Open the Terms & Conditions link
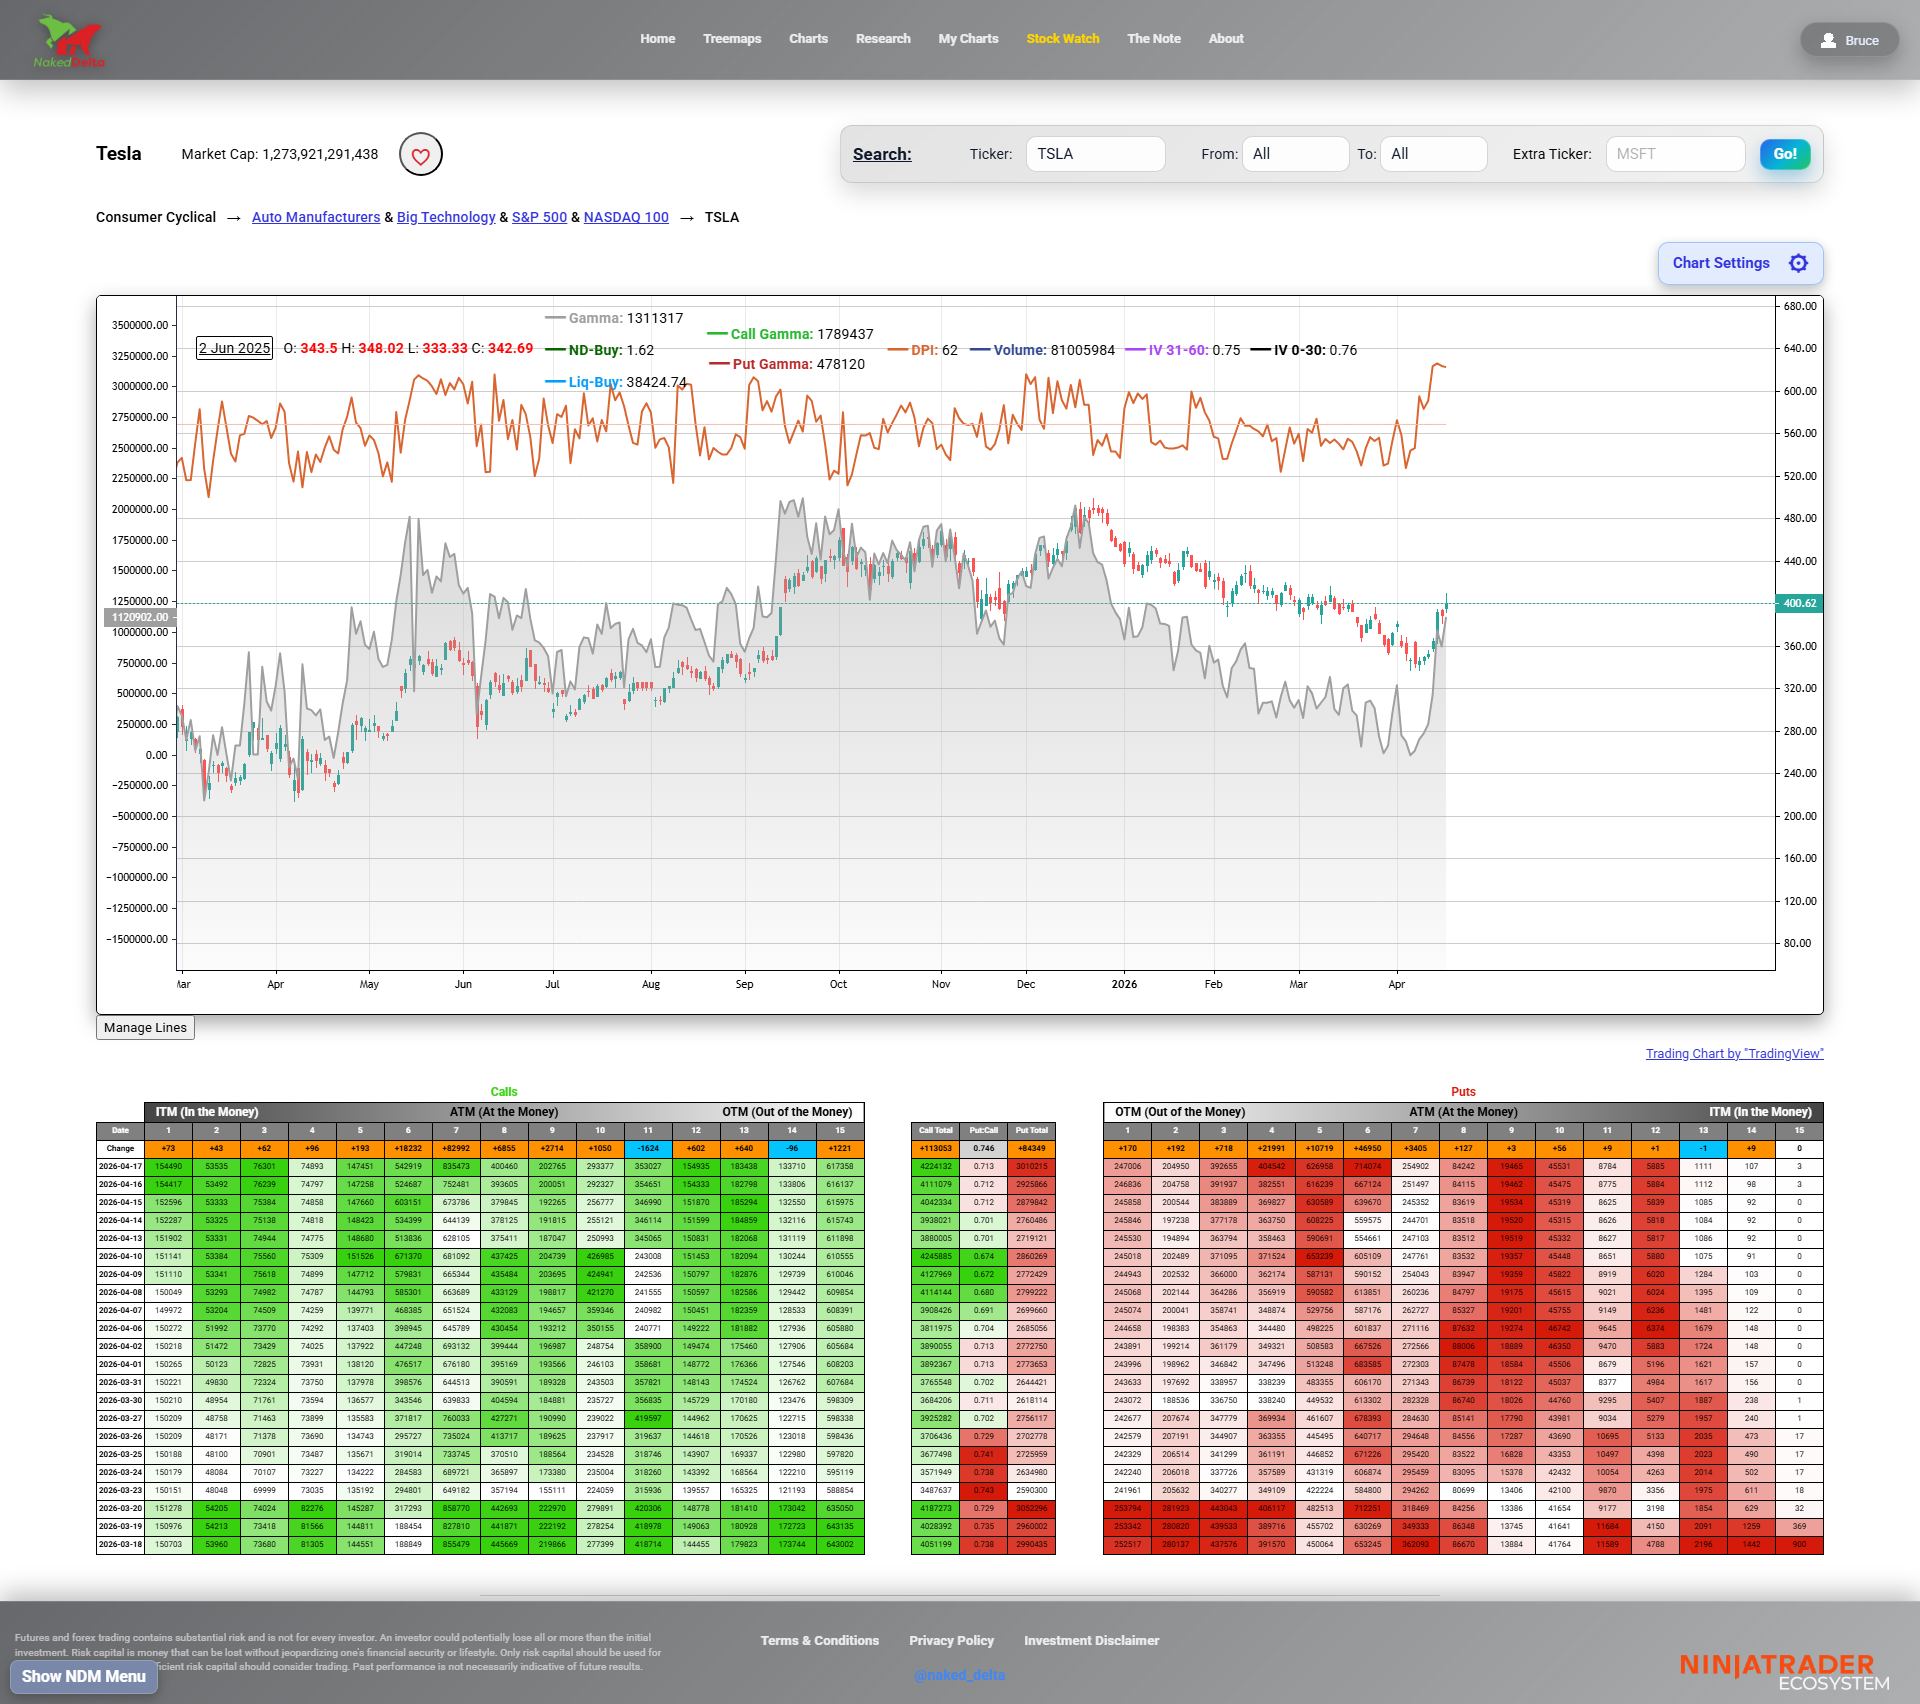 click(819, 1641)
